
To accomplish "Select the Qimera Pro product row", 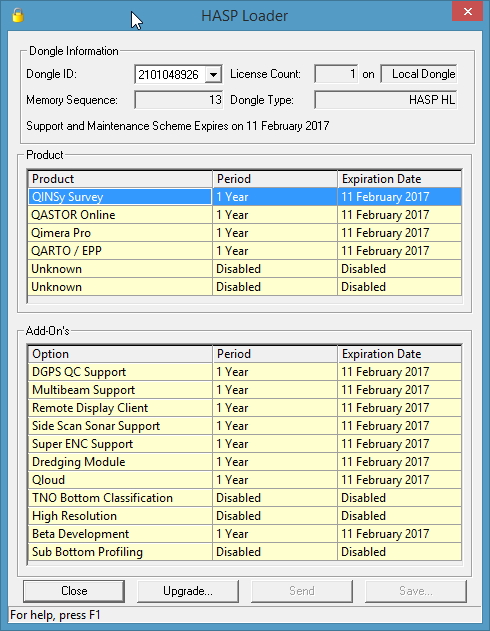I will pyautogui.click(x=245, y=233).
